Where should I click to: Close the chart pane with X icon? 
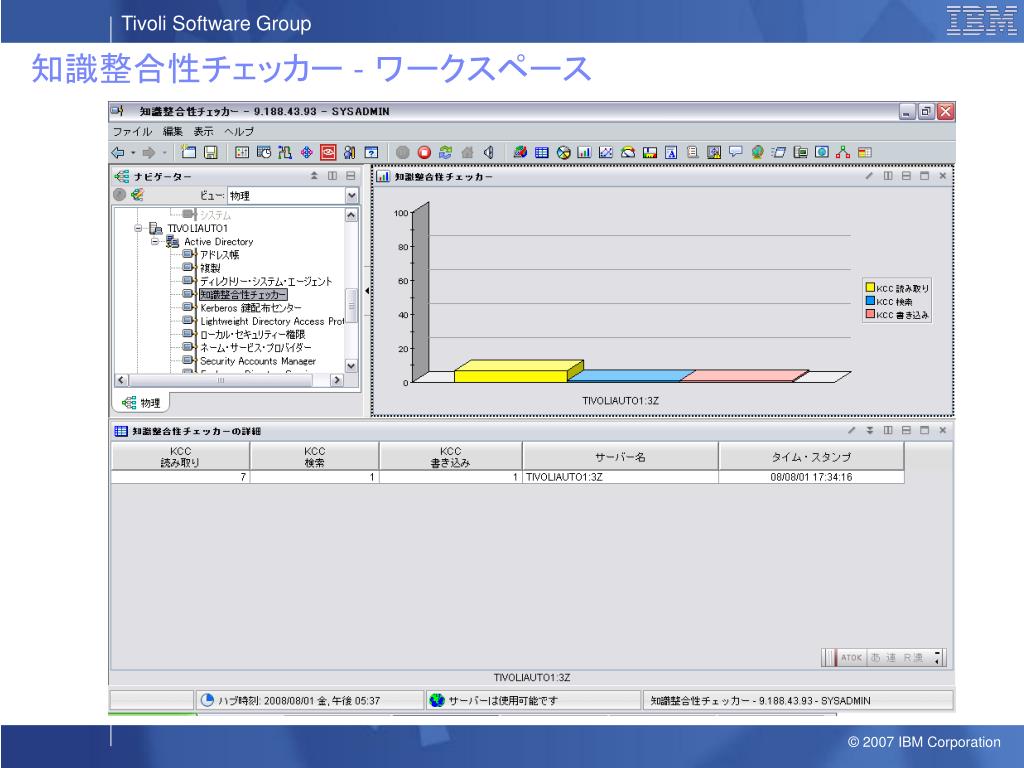942,176
